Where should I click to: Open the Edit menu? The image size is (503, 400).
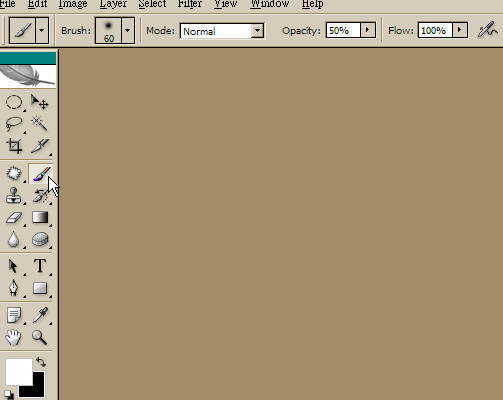(x=37, y=4)
